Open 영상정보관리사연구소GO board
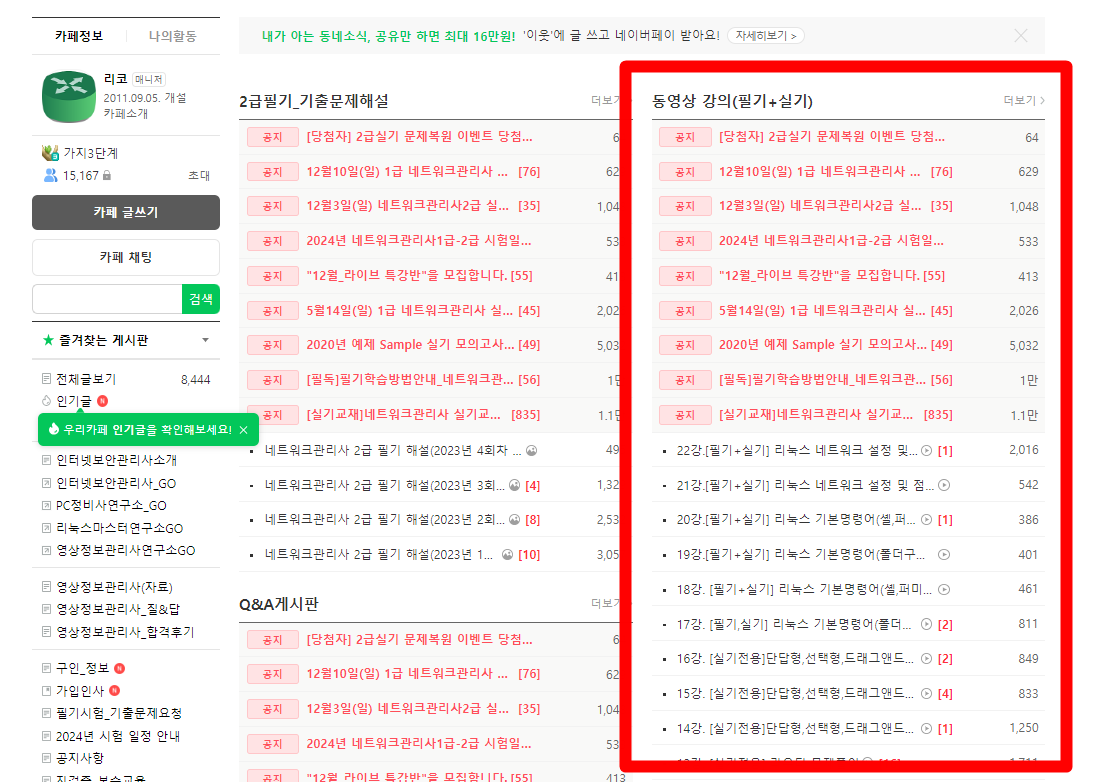This screenshot has height=782, width=1097. click(125, 550)
